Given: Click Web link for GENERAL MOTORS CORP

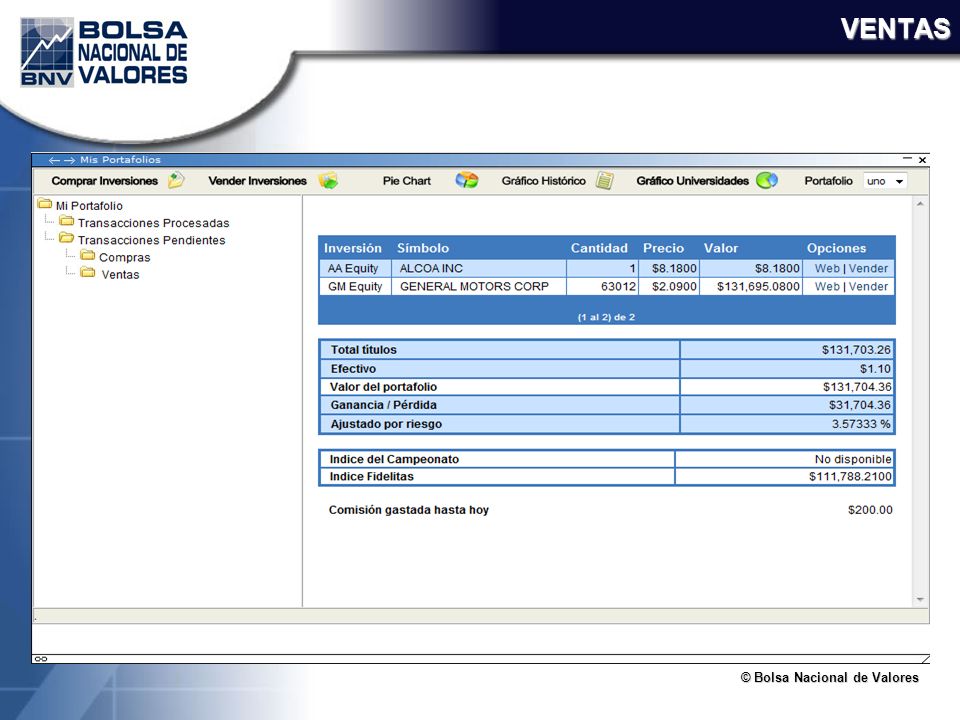Looking at the screenshot, I should 827,287.
